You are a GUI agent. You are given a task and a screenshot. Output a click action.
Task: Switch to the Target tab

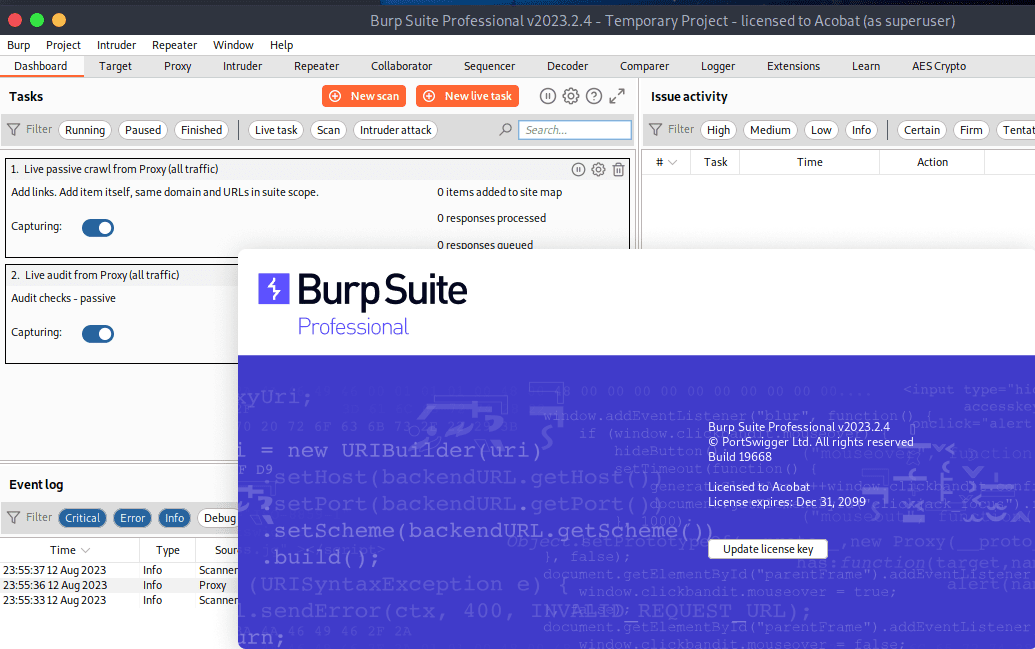(x=116, y=66)
